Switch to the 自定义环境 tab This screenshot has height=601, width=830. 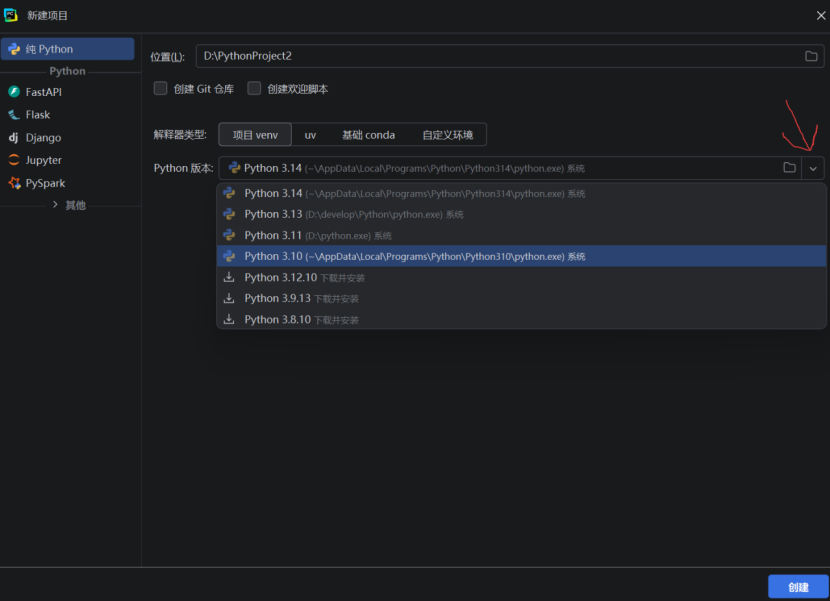click(x=447, y=135)
